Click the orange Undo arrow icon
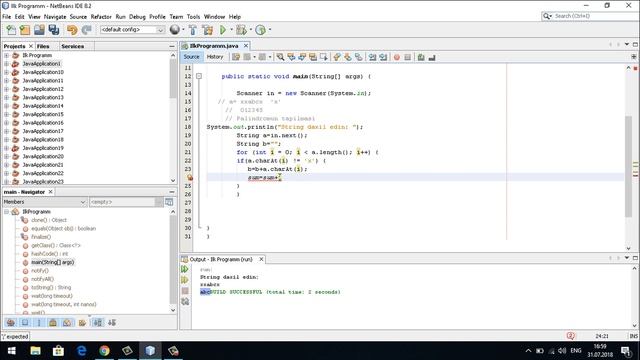 click(x=72, y=30)
